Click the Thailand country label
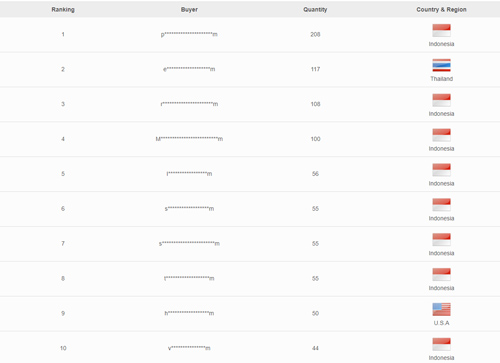 click(441, 79)
